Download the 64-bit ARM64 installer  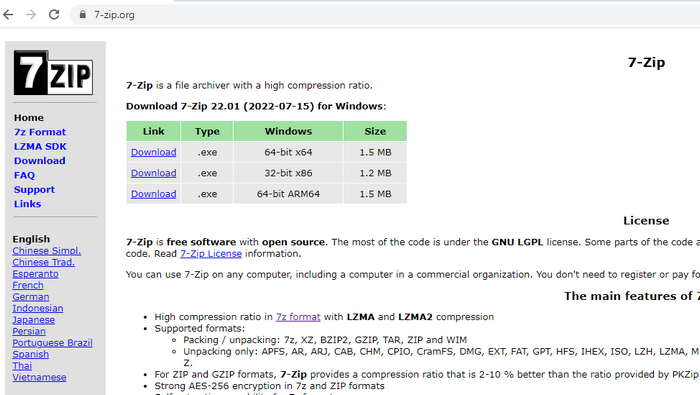click(x=153, y=194)
